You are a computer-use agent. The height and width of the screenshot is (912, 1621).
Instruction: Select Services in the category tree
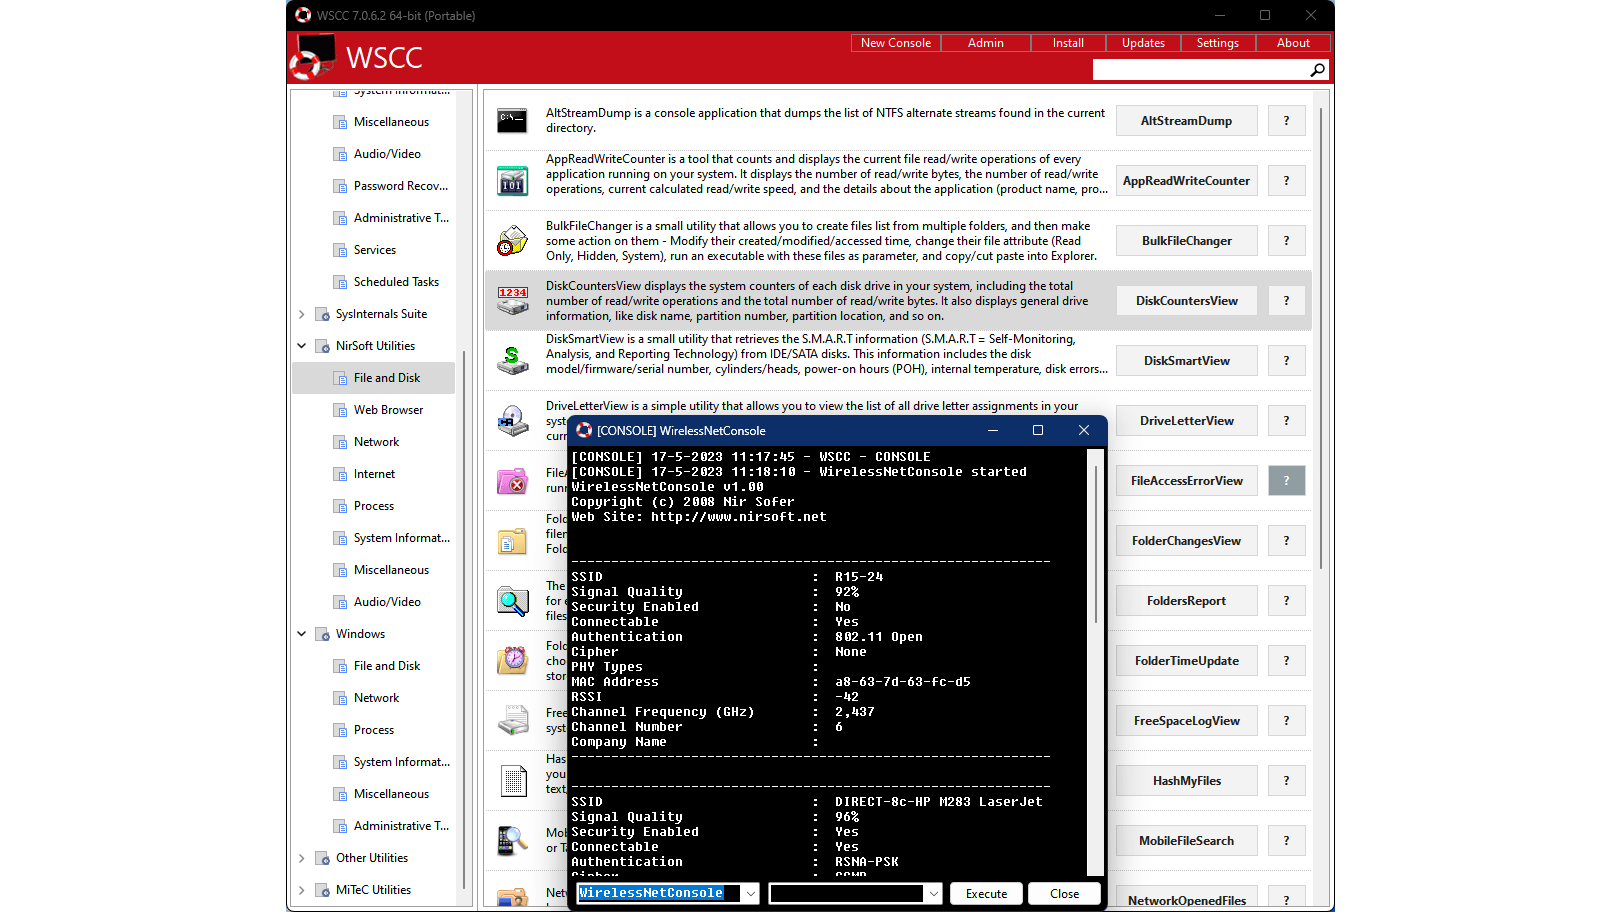click(375, 250)
